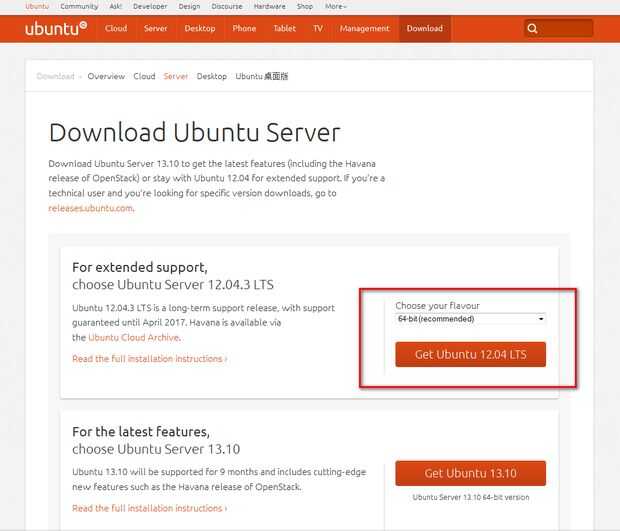Viewport: 620px width, 531px height.
Task: Expand the More dropdown in top bar
Action: point(336,6)
